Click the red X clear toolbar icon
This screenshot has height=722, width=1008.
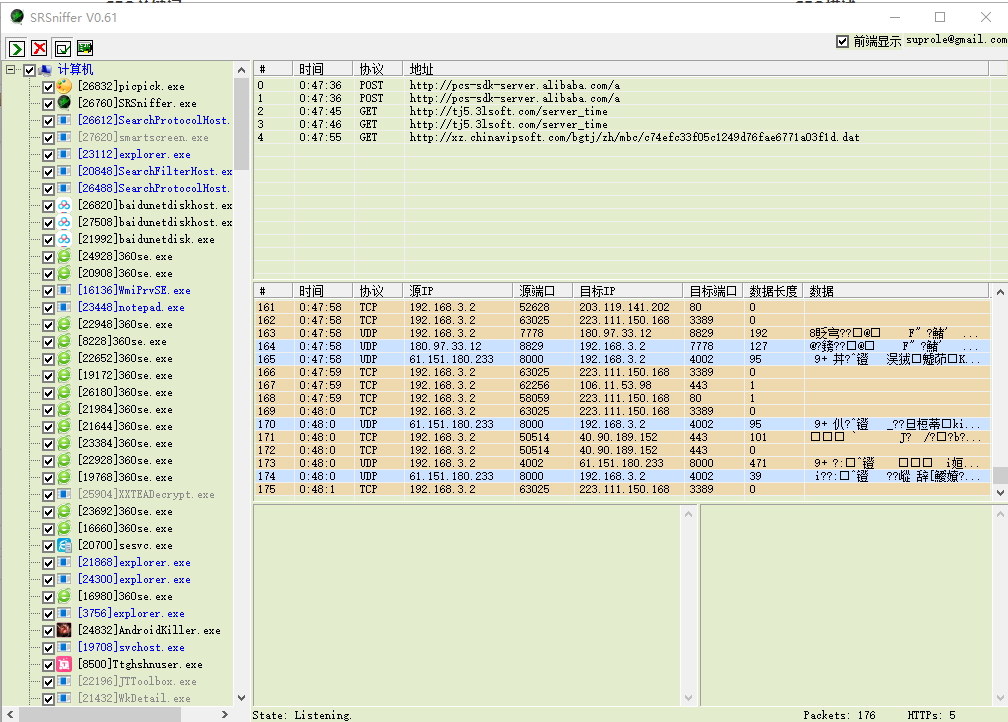point(39,48)
